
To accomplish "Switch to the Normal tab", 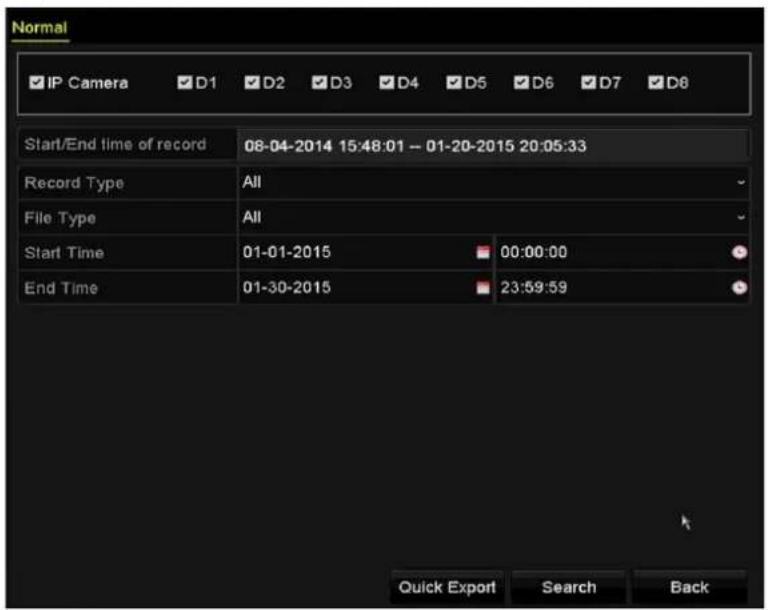I will (x=39, y=27).
